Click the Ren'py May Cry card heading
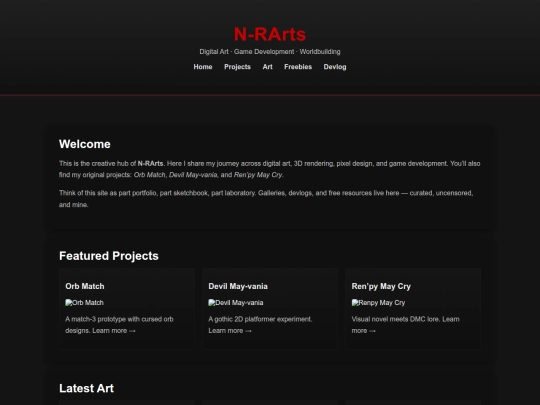 [381, 286]
